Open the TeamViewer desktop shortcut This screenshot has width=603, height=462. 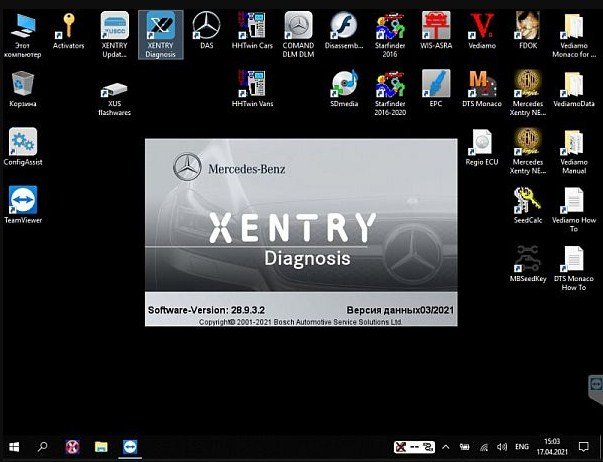(23, 200)
